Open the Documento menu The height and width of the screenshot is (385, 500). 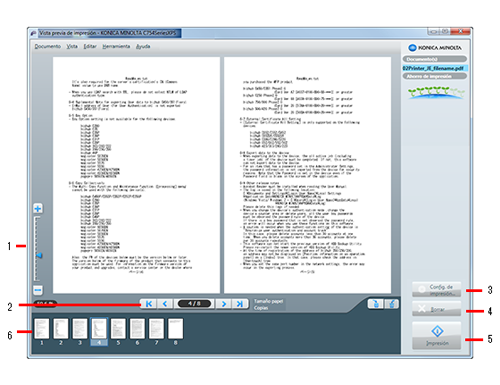(48, 46)
